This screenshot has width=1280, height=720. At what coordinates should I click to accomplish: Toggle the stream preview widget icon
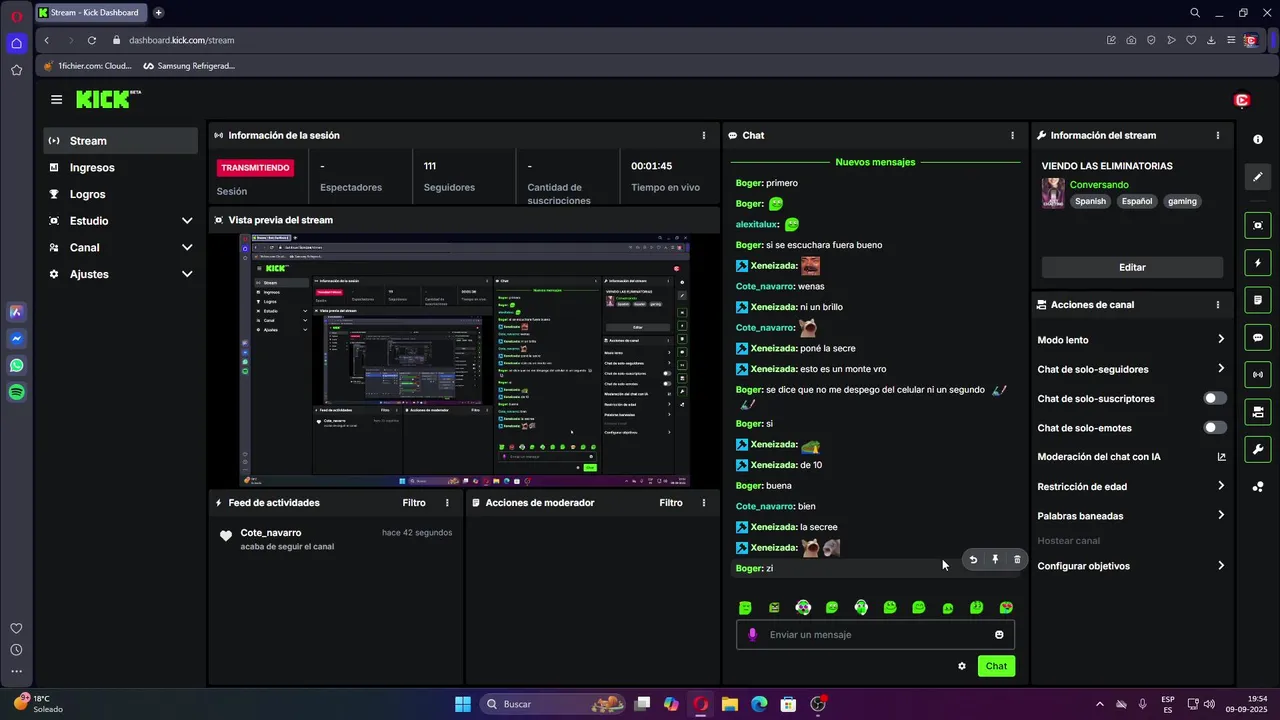[1258, 226]
